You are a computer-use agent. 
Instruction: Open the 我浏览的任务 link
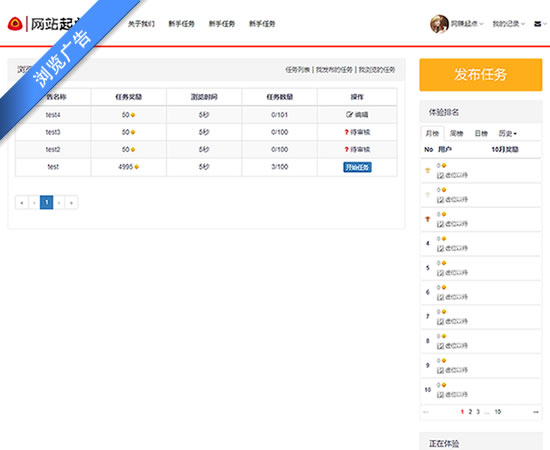pyautogui.click(x=377, y=69)
